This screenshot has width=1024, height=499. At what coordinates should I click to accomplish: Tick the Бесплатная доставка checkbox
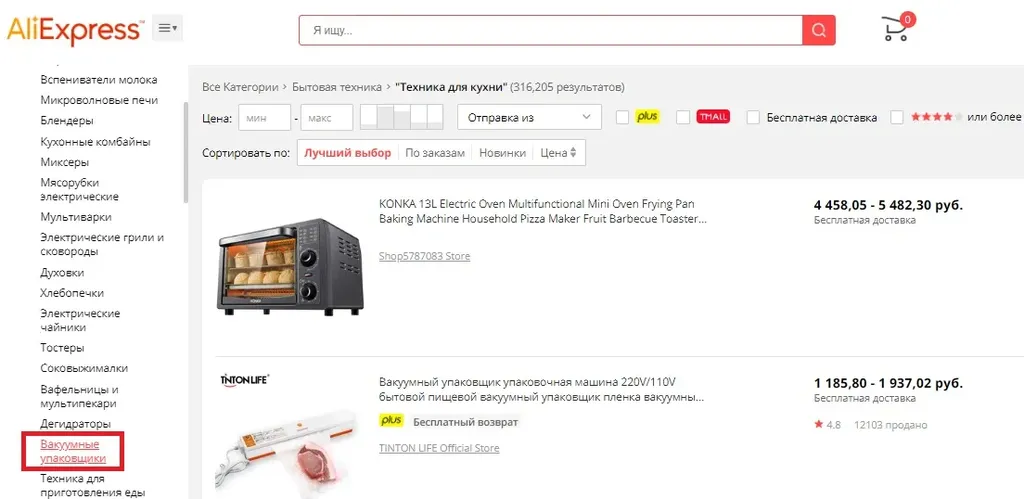coord(754,118)
